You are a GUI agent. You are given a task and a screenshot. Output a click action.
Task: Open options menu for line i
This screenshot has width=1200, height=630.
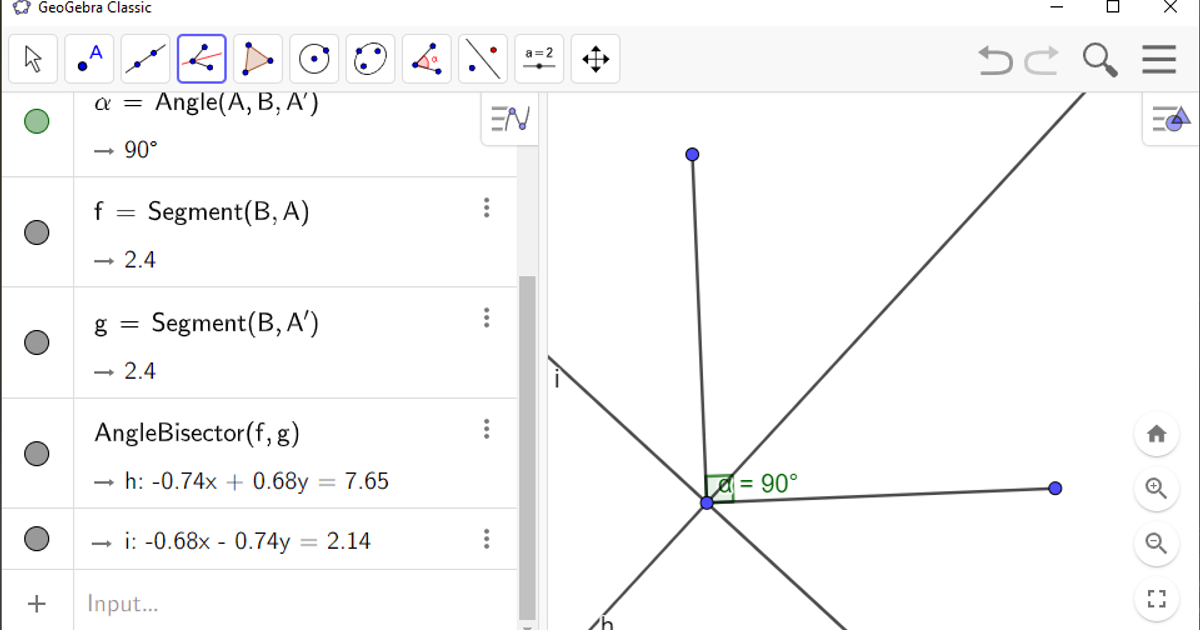tap(487, 538)
